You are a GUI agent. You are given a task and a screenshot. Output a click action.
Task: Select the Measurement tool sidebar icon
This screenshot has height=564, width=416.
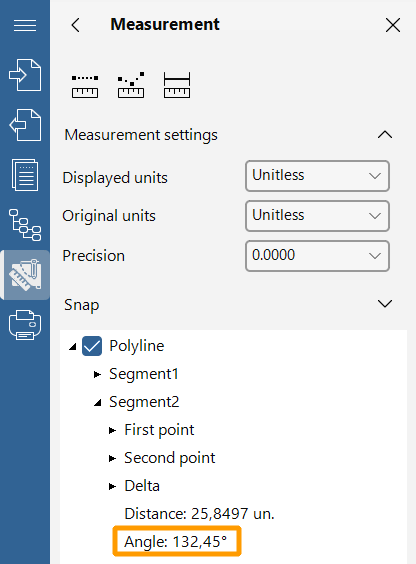[25, 275]
